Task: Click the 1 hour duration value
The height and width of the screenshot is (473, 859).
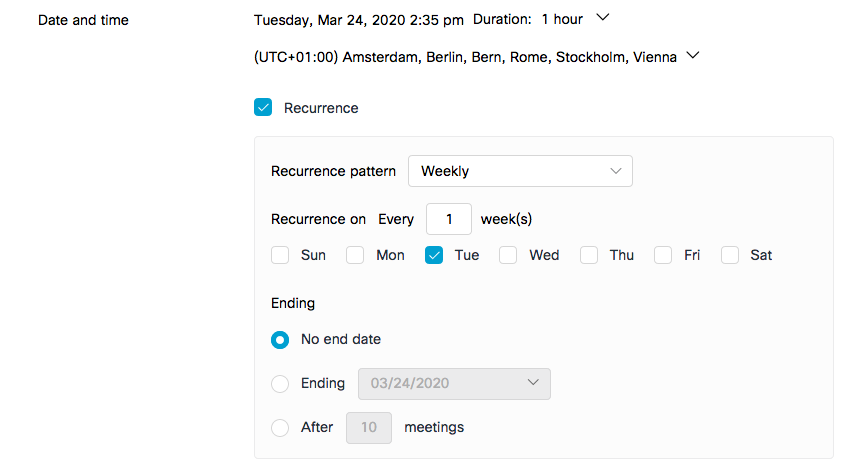Action: pyautogui.click(x=562, y=19)
